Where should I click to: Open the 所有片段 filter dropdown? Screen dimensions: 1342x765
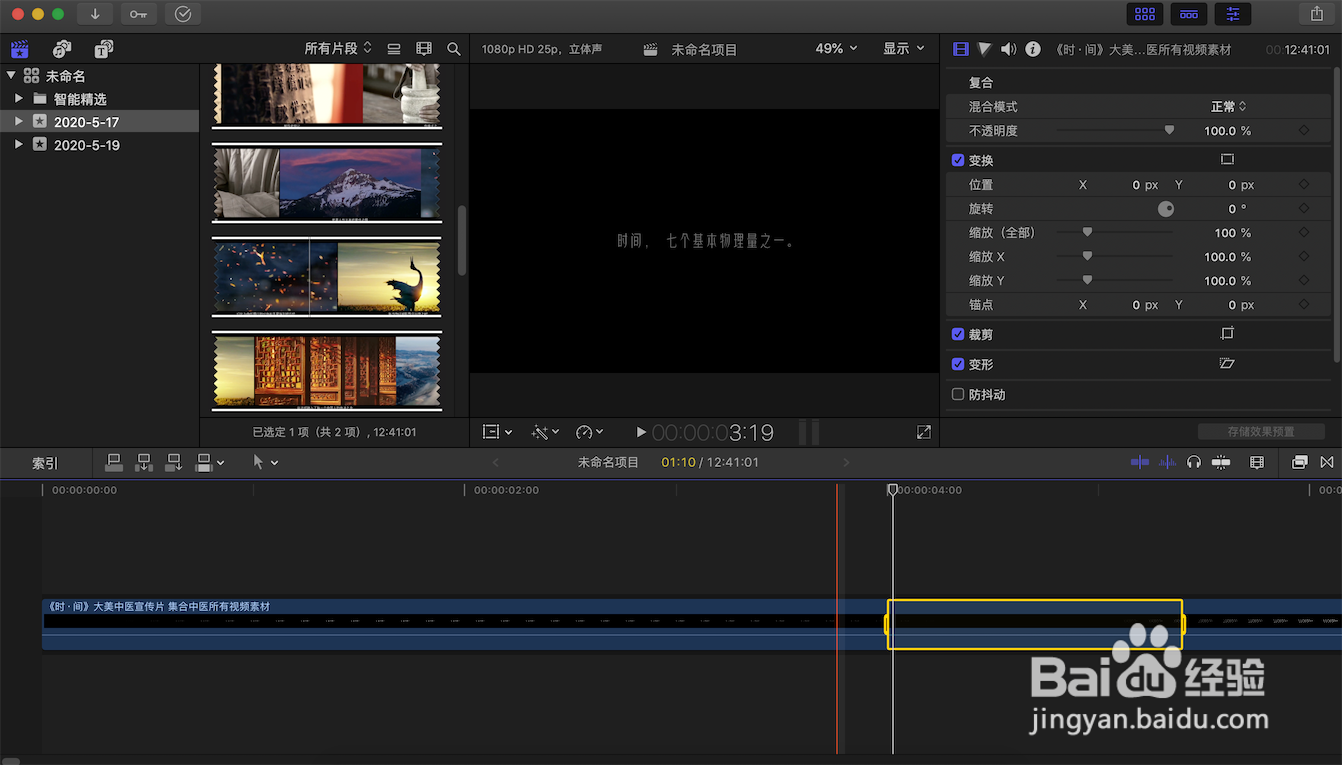[338, 48]
